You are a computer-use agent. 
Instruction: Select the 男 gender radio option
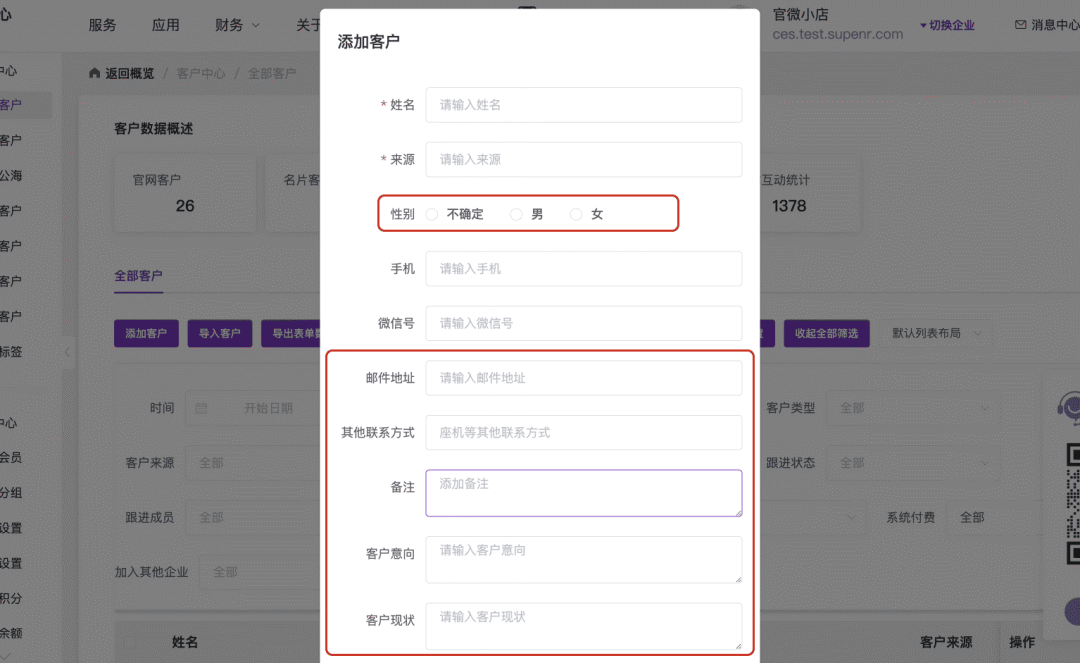pos(516,214)
